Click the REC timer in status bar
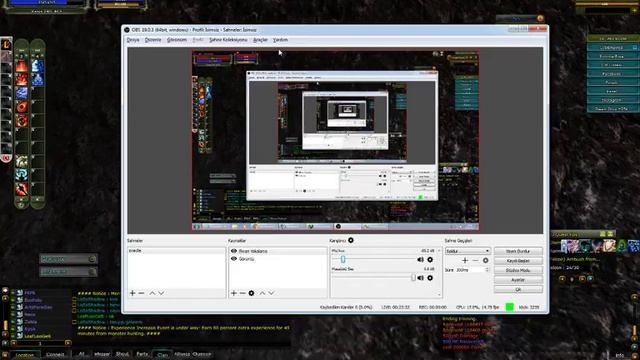 (433, 307)
